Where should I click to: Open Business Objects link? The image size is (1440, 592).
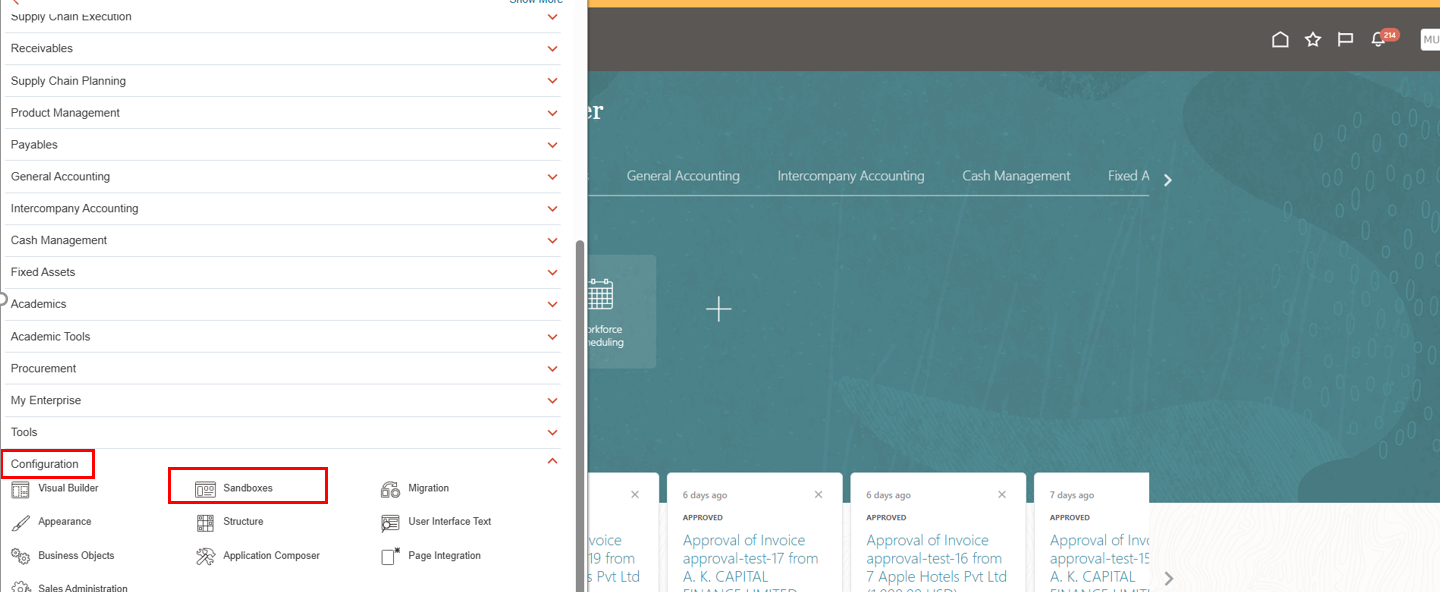[x=76, y=555]
